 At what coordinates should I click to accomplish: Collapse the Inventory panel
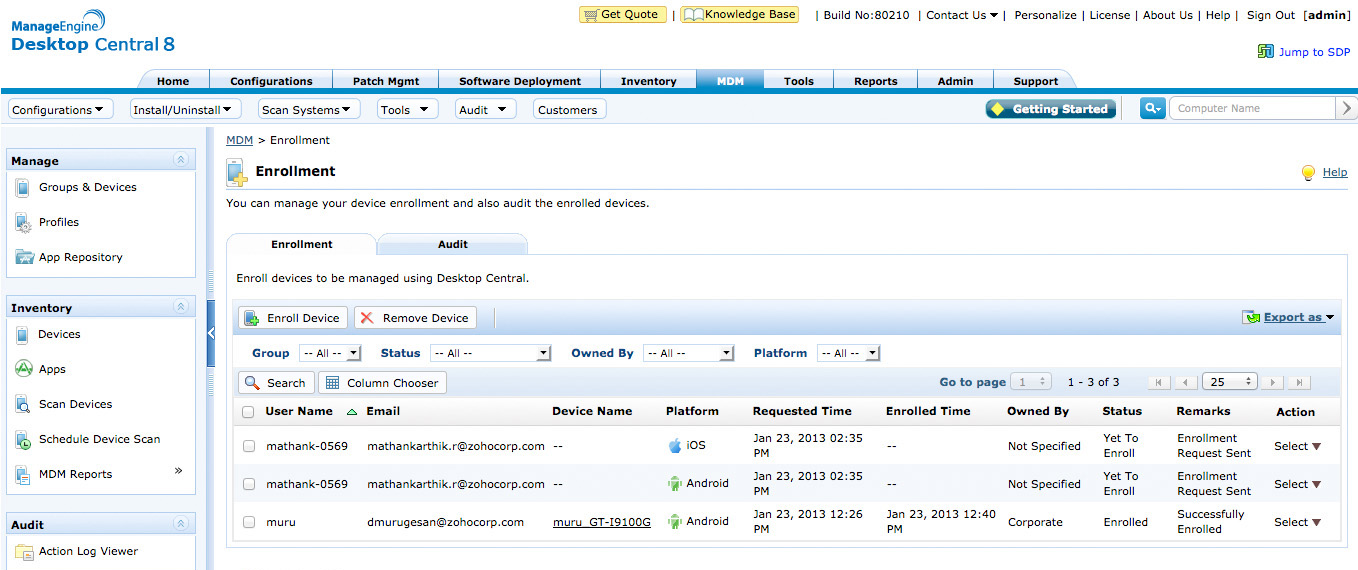[180, 307]
